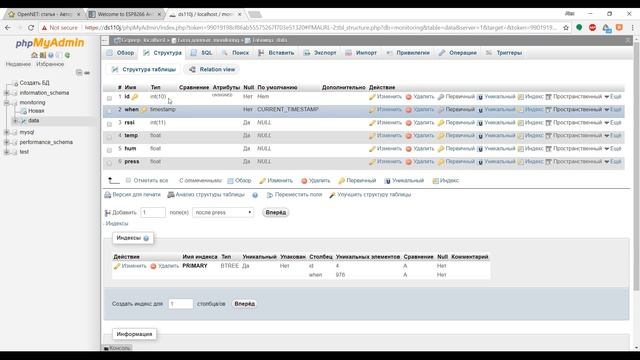Click the Первичный key icon for rssi row
Viewport: 640px width, 360px height.
click(441, 123)
